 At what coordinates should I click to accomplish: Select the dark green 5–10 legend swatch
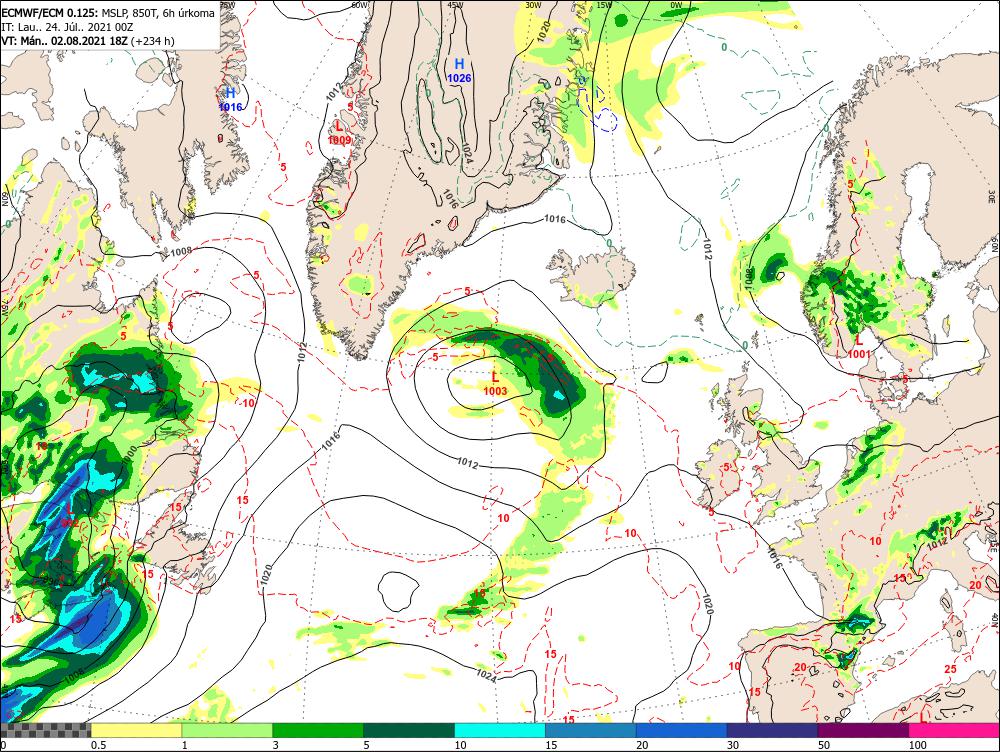point(409,730)
